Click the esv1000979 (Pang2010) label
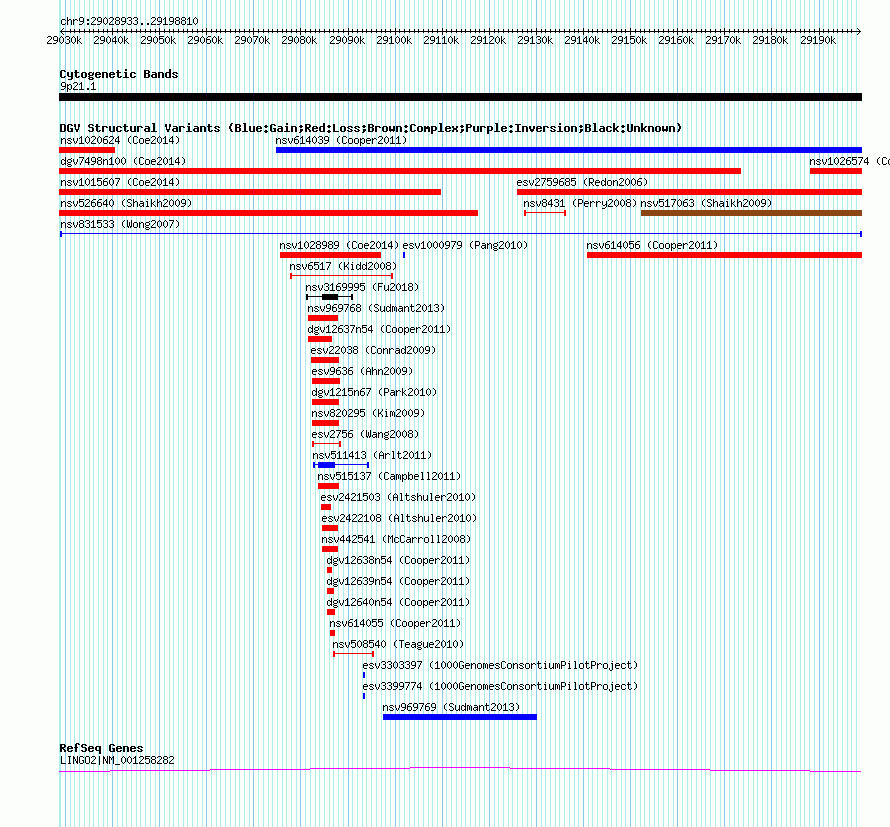Viewport: 890px width, 827px height. 465,245
